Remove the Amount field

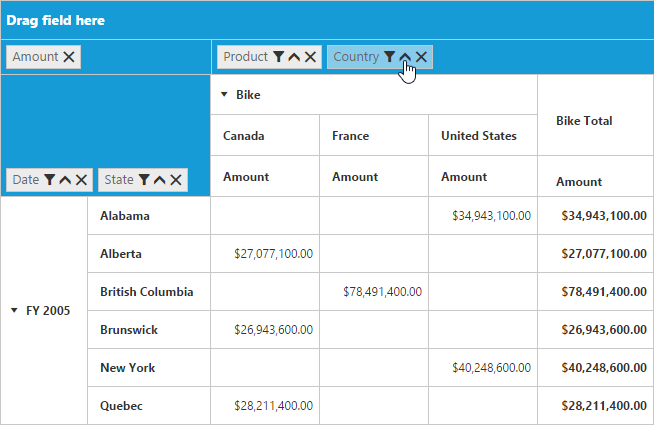pos(69,57)
